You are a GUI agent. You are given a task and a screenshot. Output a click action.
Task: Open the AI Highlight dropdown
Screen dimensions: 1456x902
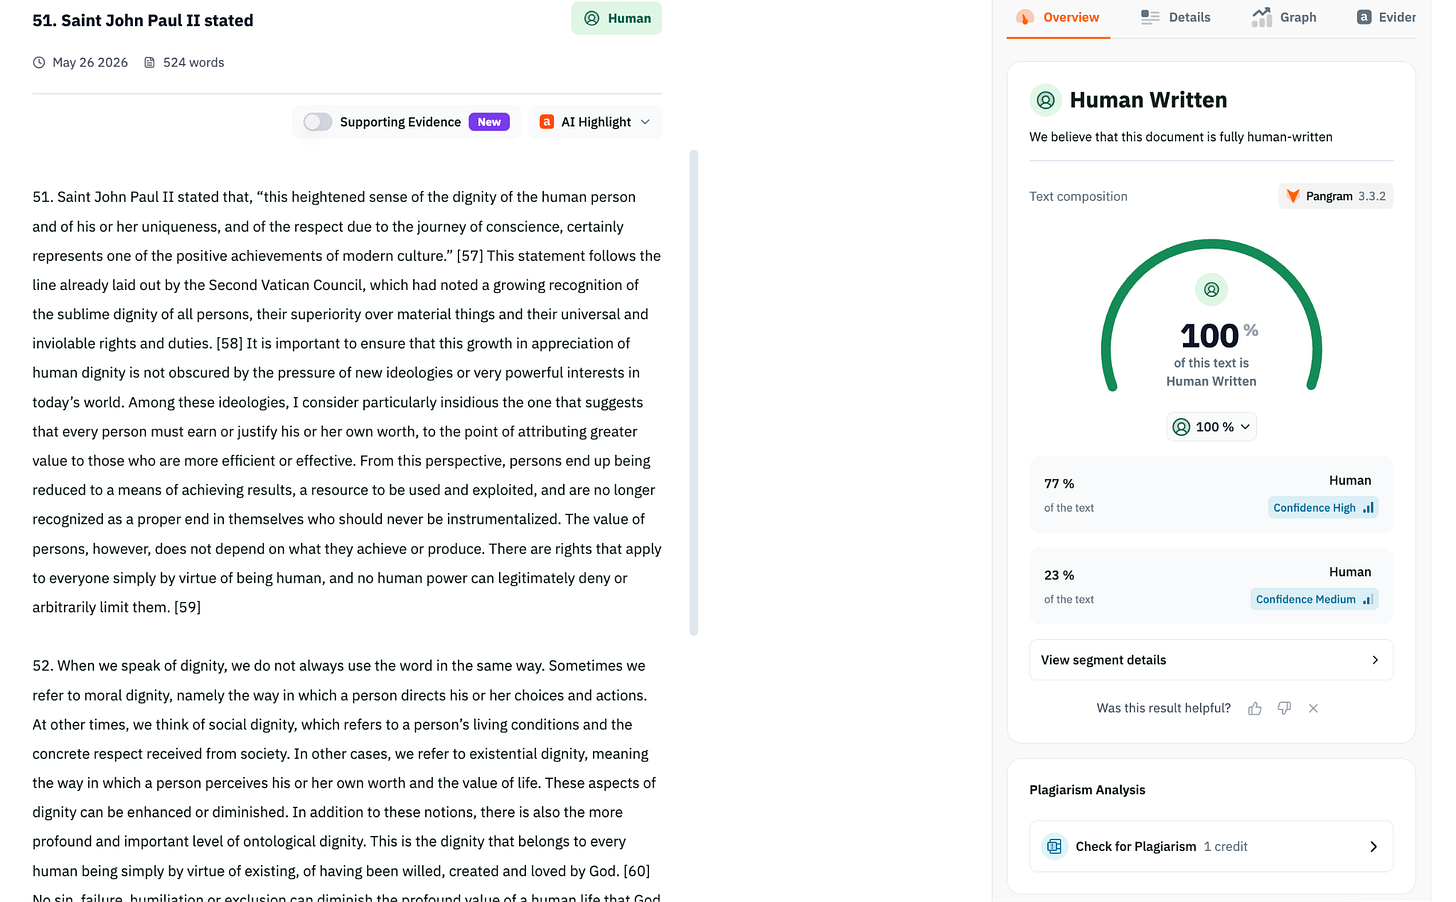click(x=595, y=122)
